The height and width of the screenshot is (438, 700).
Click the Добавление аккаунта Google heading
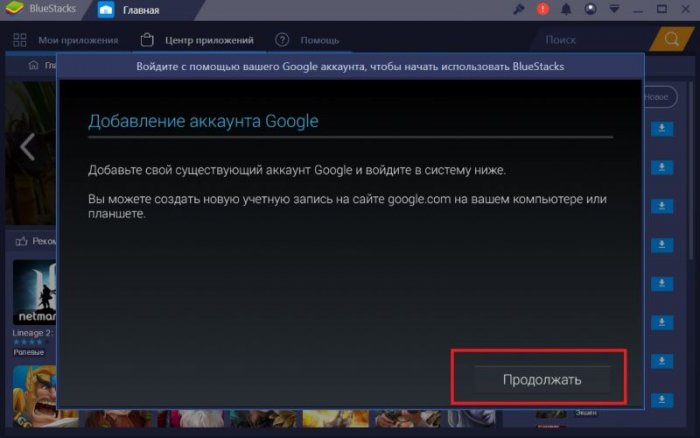pos(203,121)
